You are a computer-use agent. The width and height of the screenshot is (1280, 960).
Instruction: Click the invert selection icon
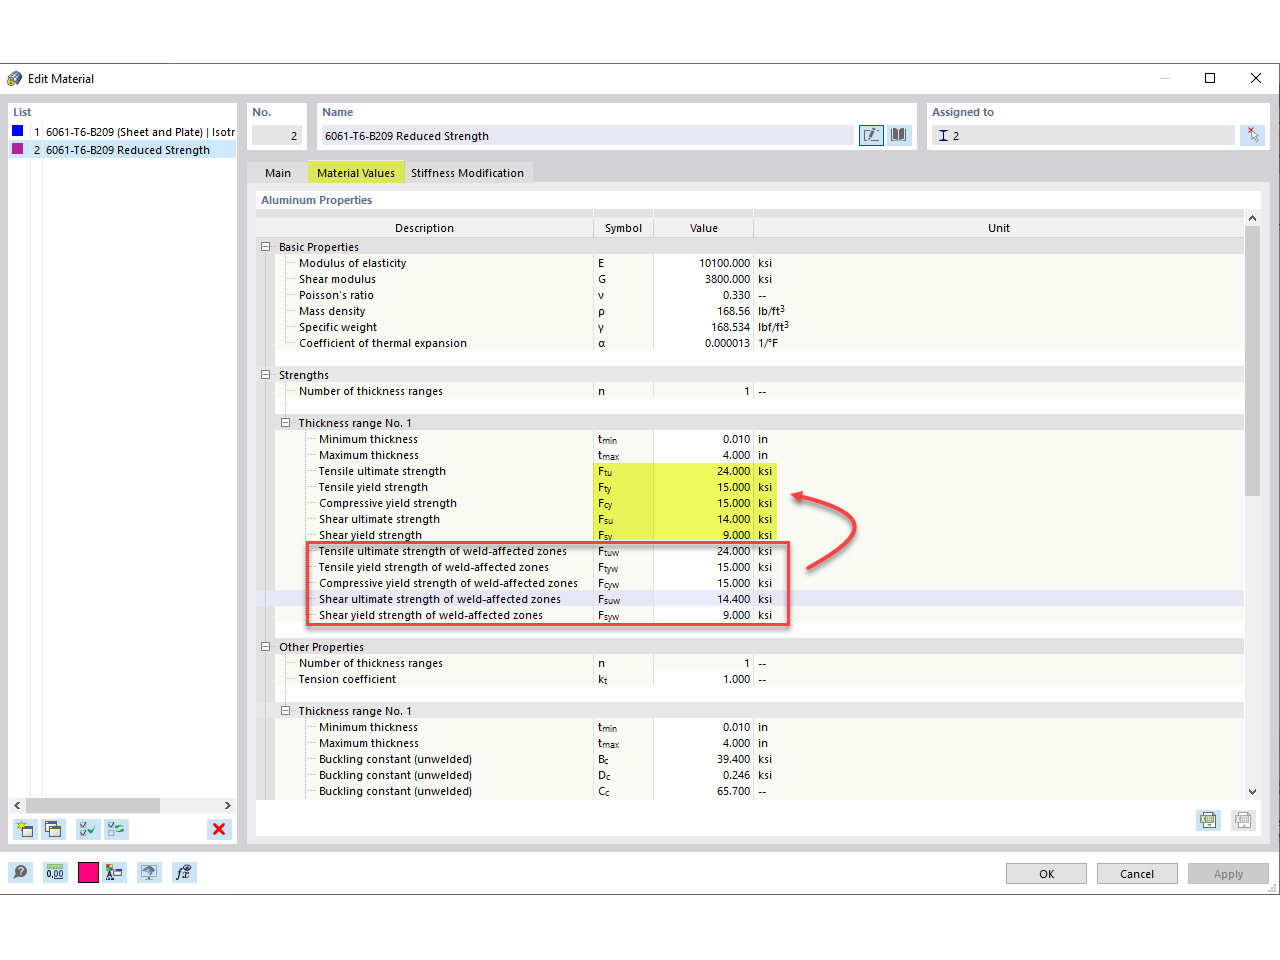117,829
